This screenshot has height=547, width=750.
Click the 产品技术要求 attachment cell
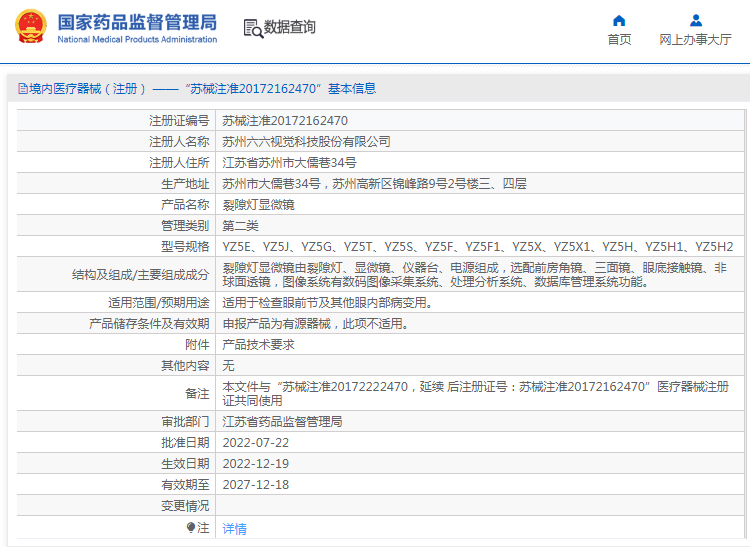[258, 345]
